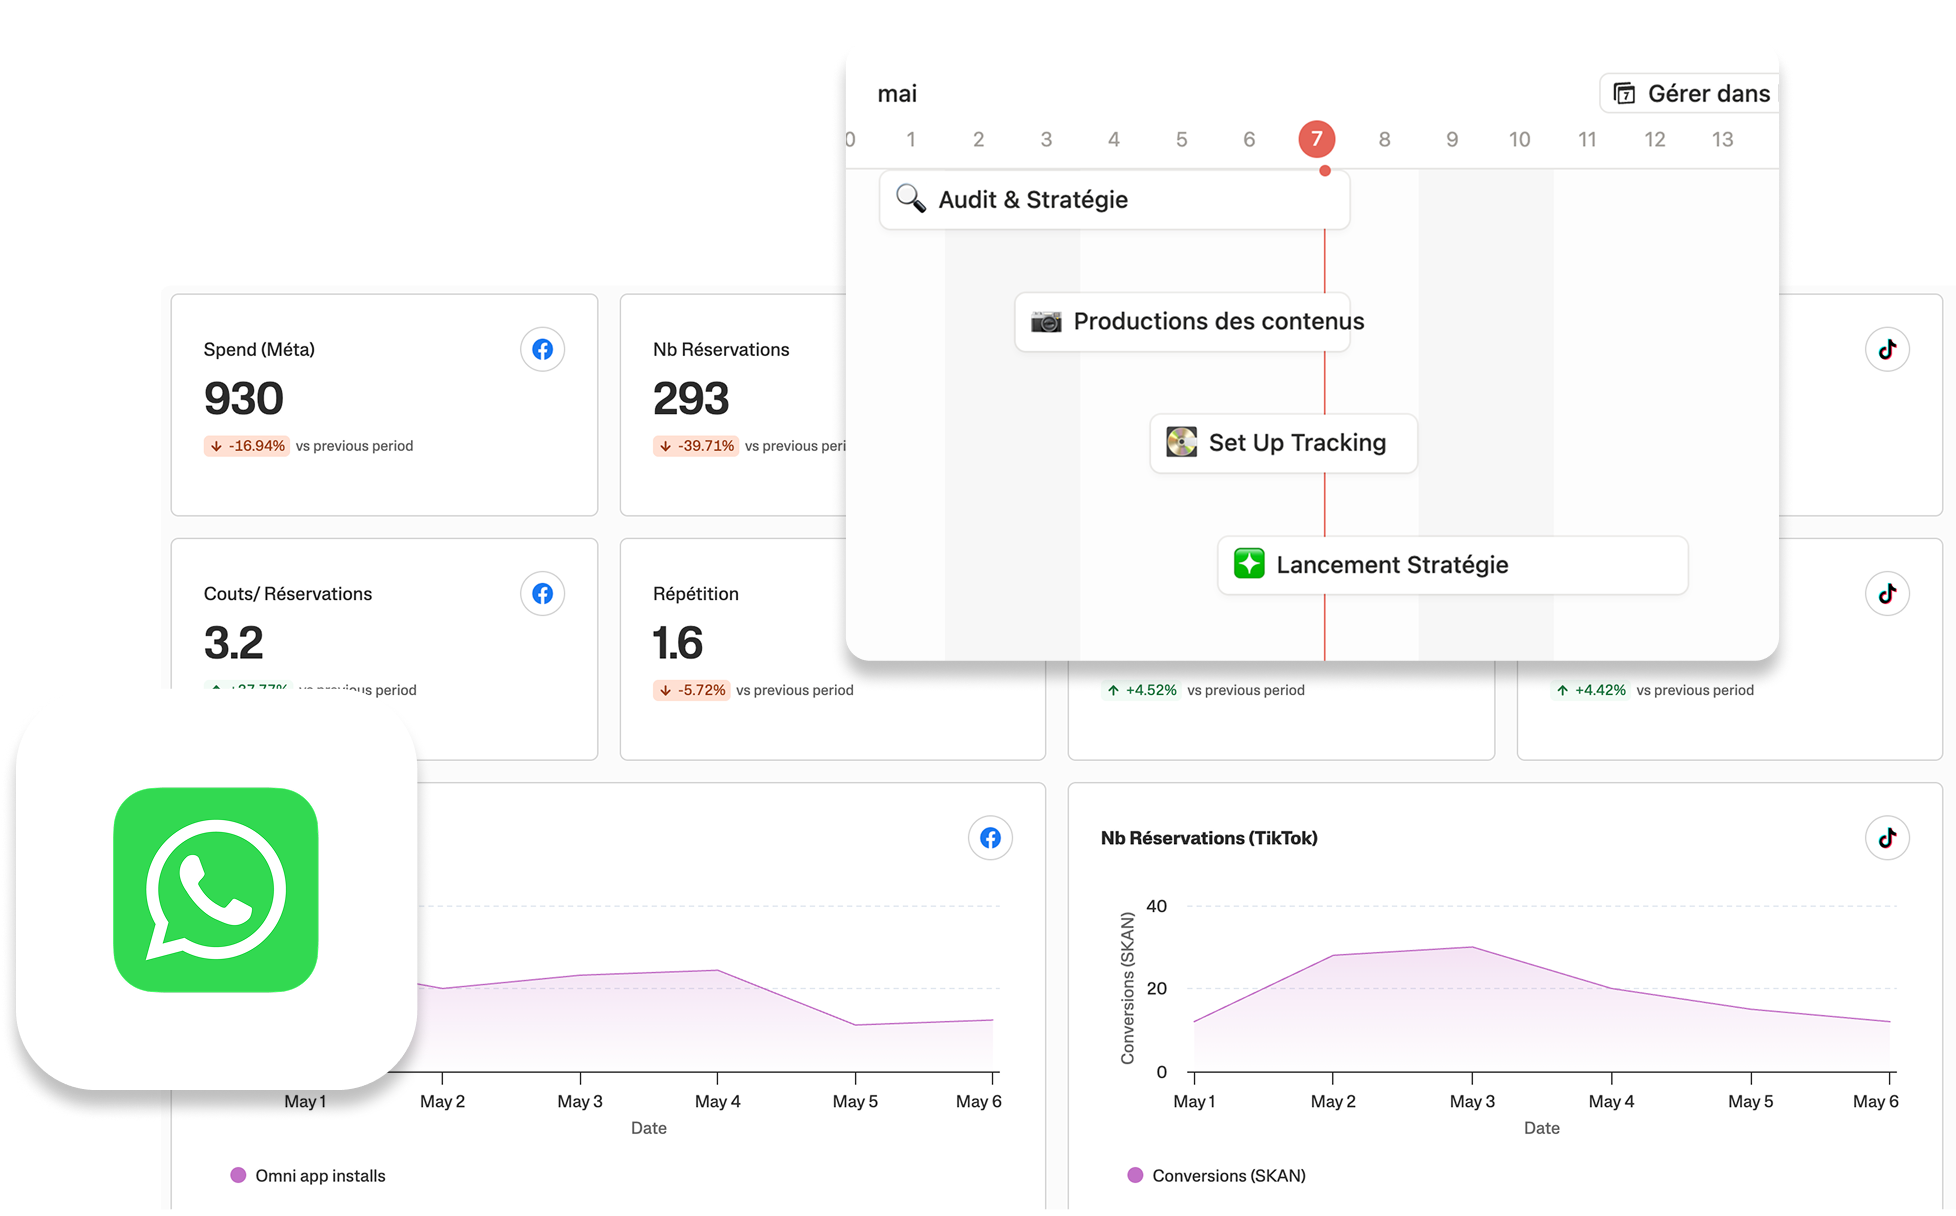Select day 5 in the mai timeline

pos(1181,140)
